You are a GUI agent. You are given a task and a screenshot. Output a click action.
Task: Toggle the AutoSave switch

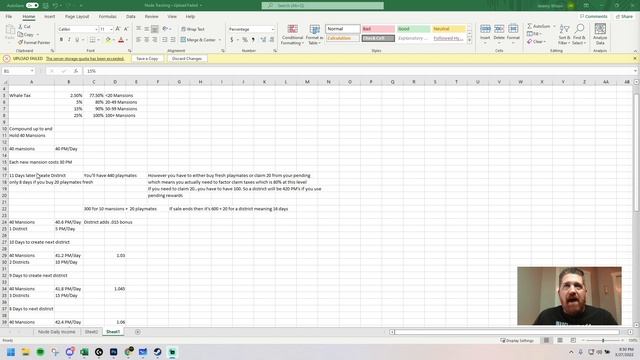(32, 5)
